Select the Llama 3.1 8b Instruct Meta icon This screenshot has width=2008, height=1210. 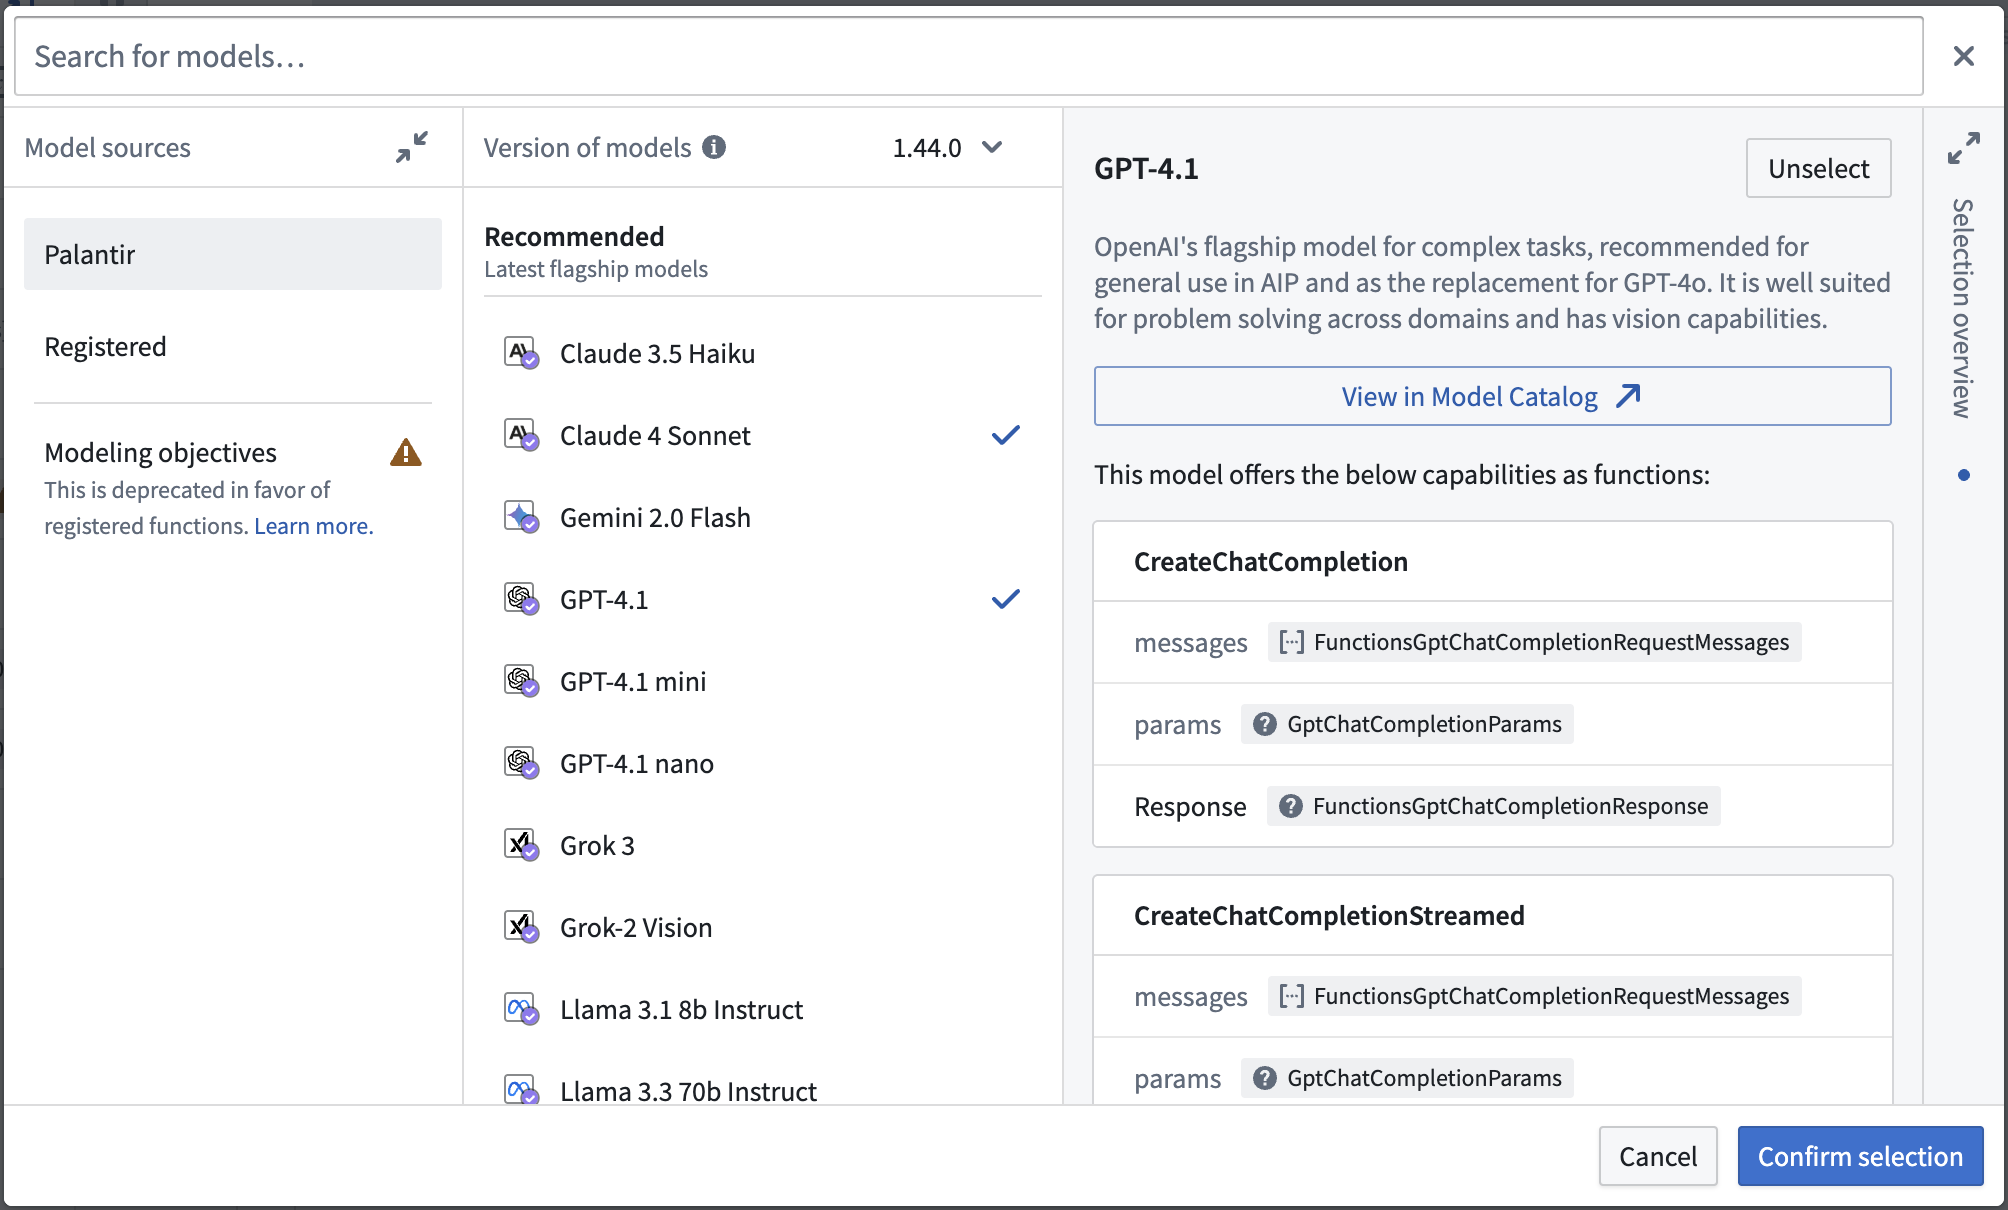click(521, 1009)
